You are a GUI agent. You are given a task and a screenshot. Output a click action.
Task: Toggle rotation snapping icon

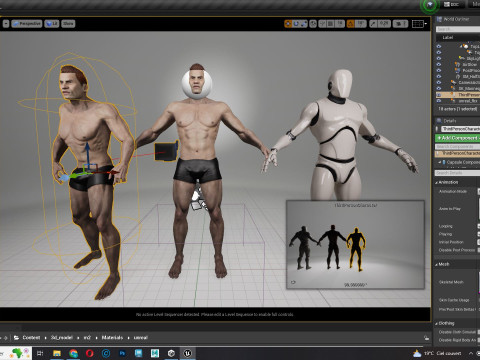pyautogui.click(x=351, y=24)
